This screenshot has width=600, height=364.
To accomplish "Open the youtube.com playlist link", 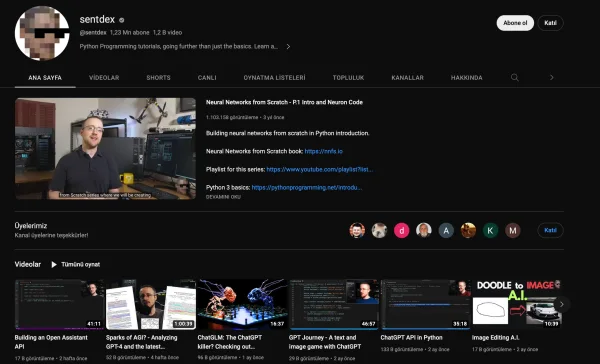I will click(x=320, y=169).
